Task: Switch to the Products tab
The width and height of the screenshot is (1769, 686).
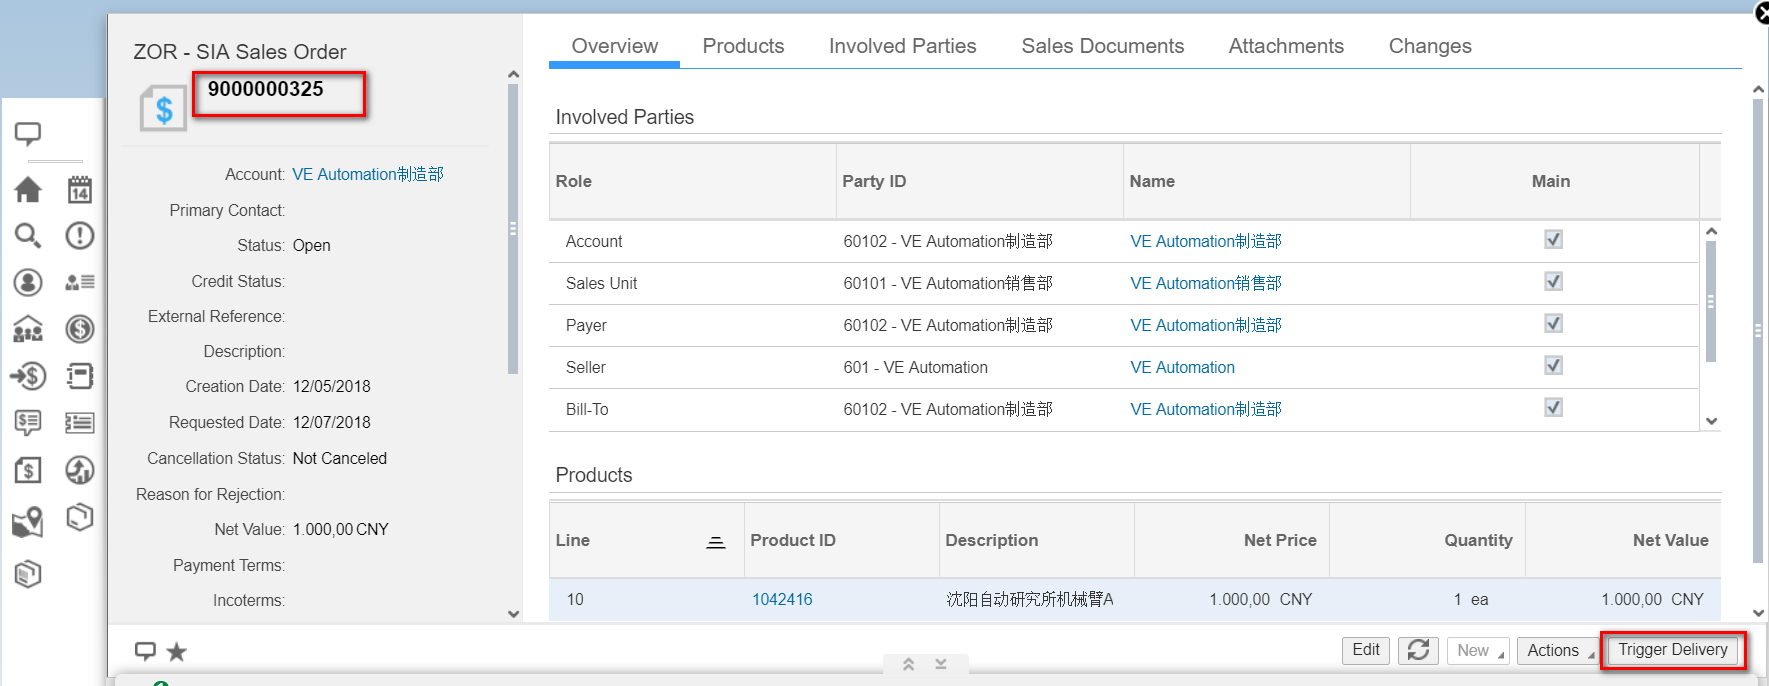Action: click(x=743, y=46)
